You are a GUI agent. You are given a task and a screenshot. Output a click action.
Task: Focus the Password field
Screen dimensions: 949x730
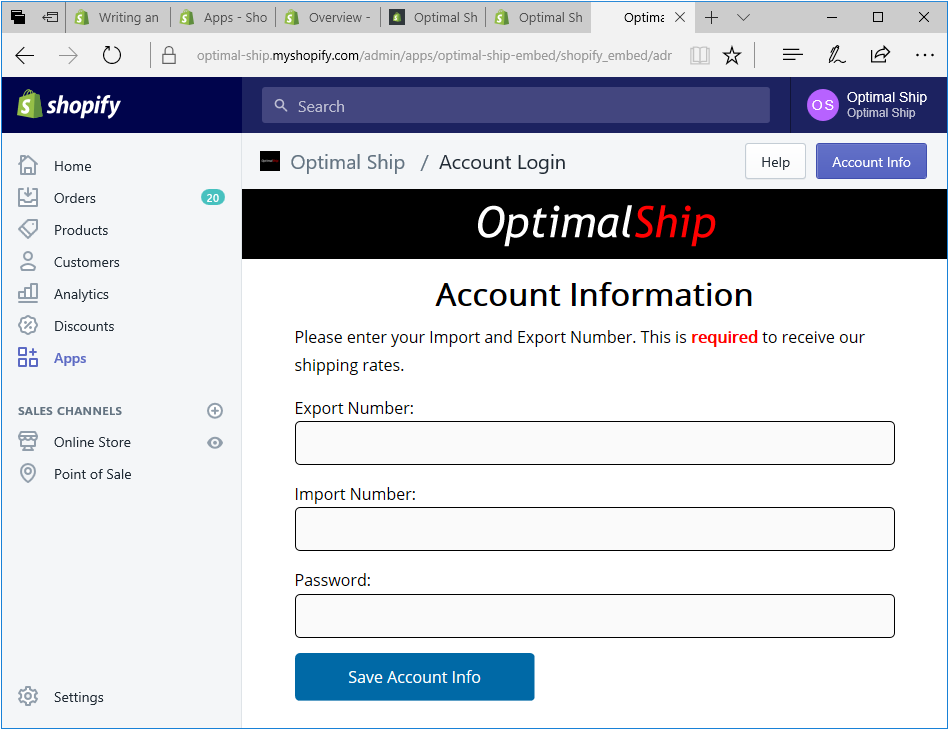[x=594, y=616]
